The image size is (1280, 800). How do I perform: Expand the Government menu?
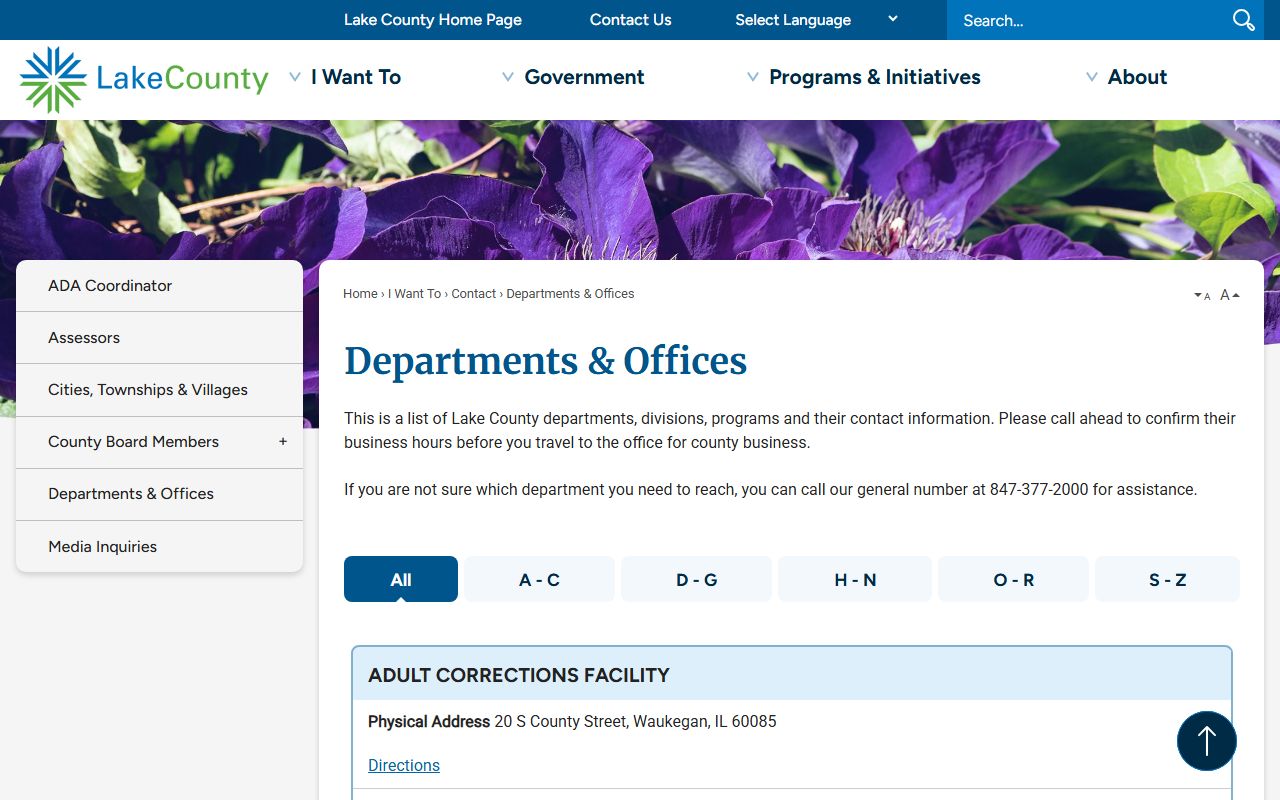click(573, 77)
